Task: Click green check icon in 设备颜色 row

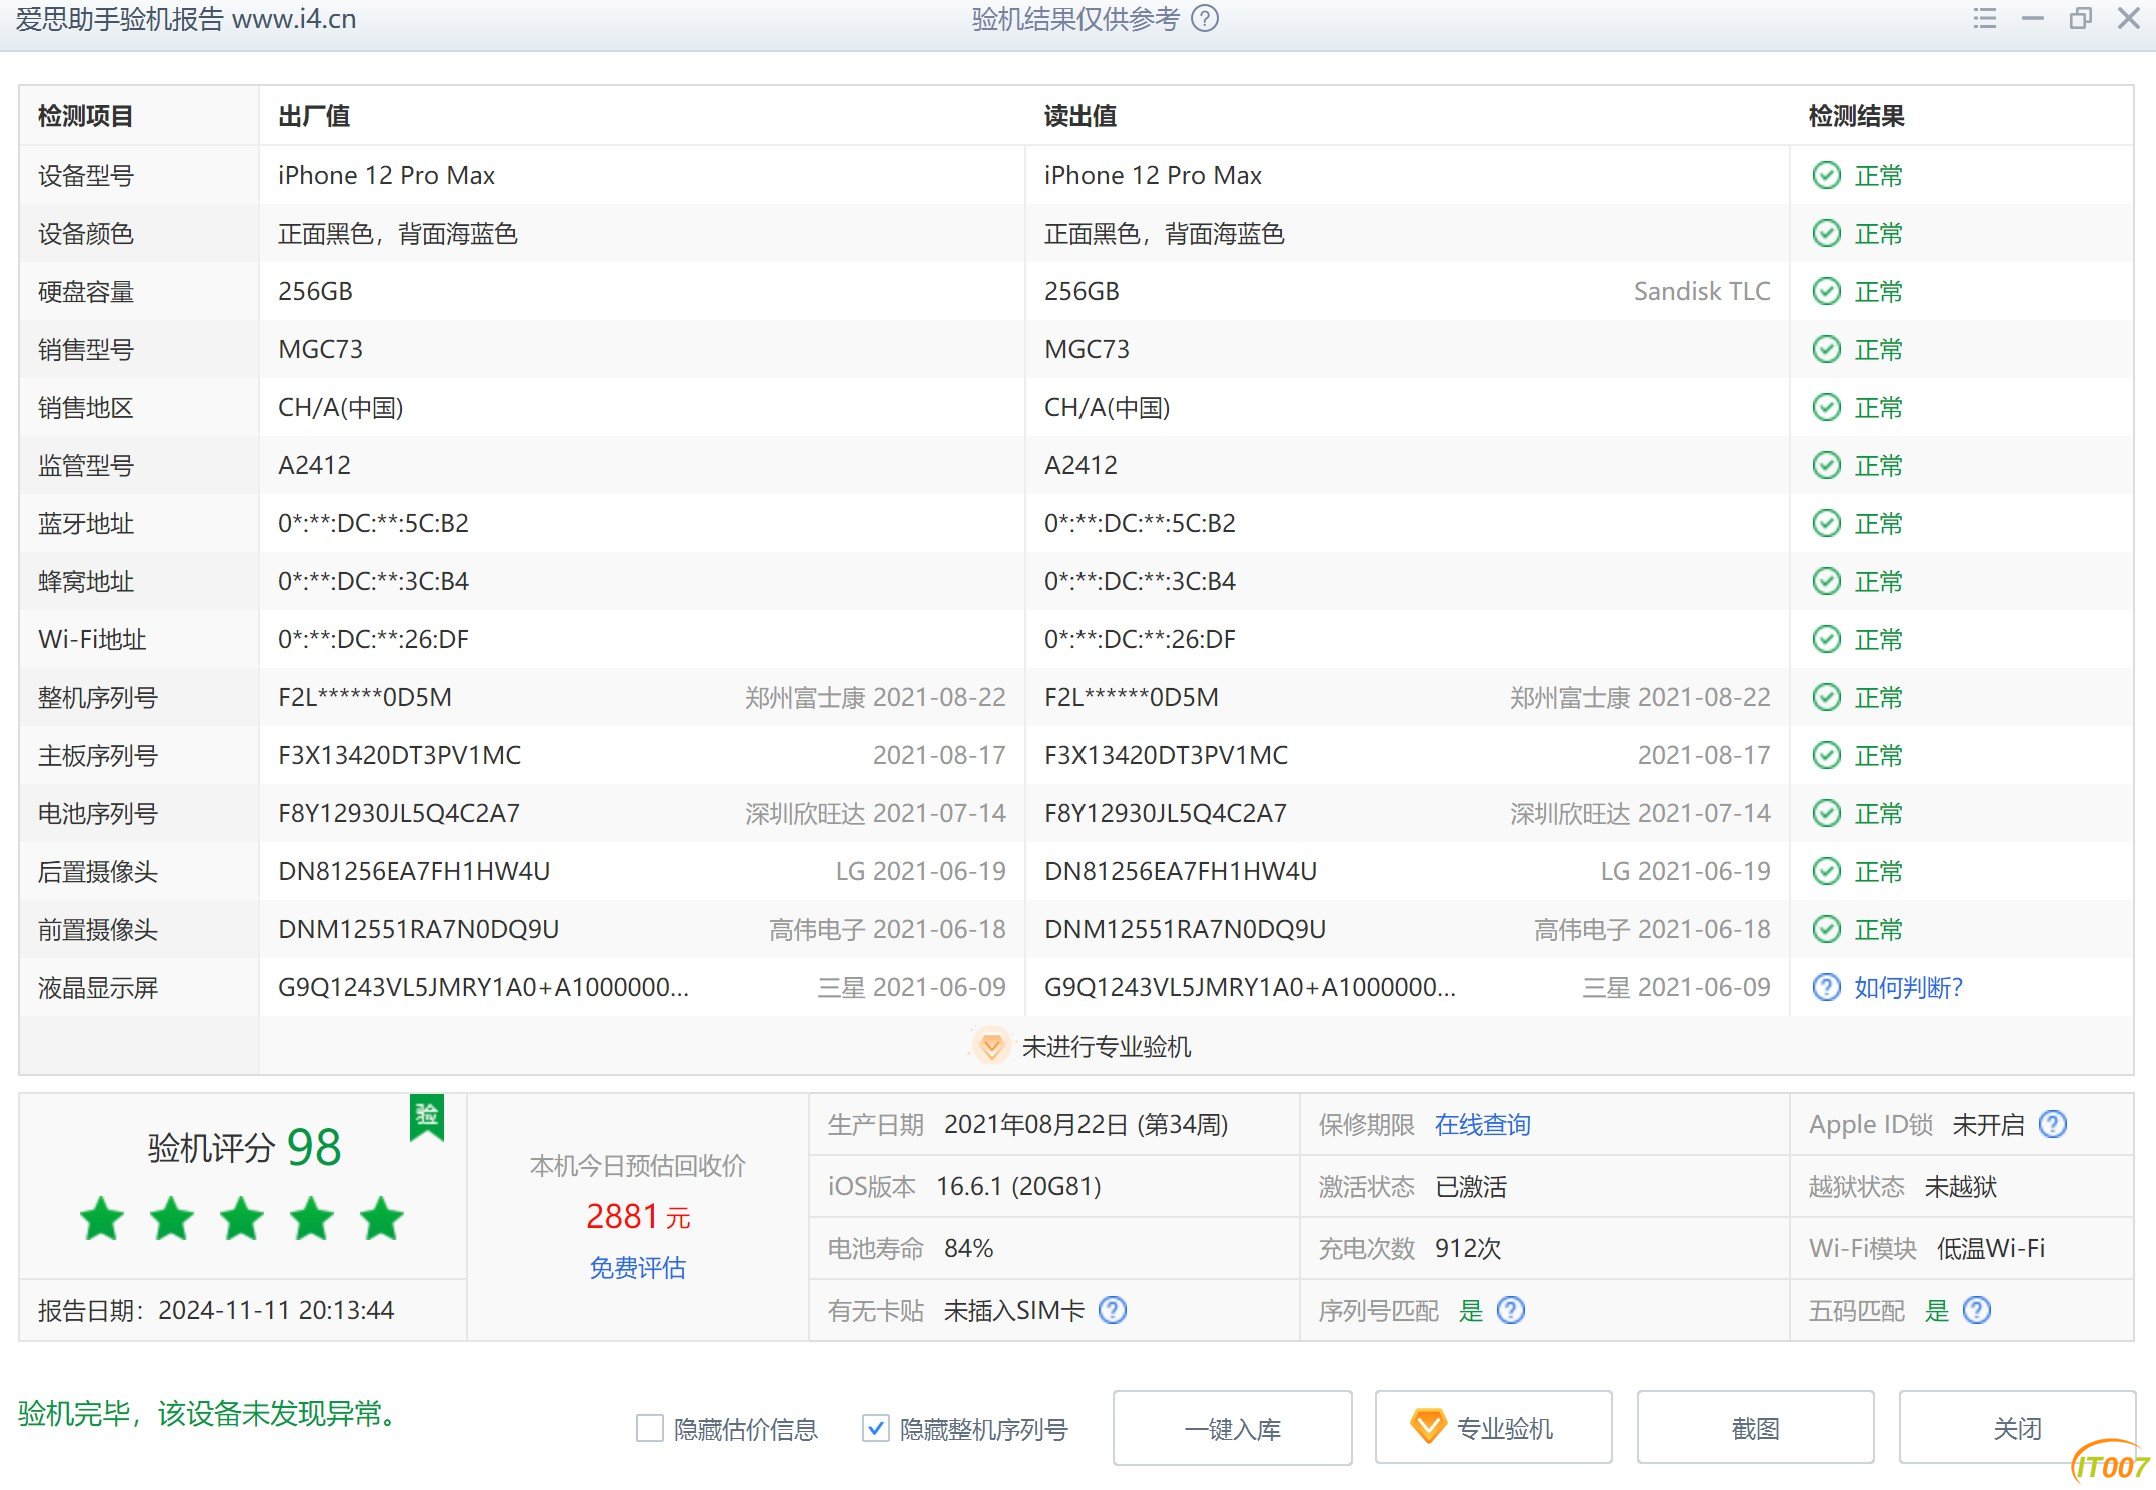Action: pyautogui.click(x=1826, y=234)
